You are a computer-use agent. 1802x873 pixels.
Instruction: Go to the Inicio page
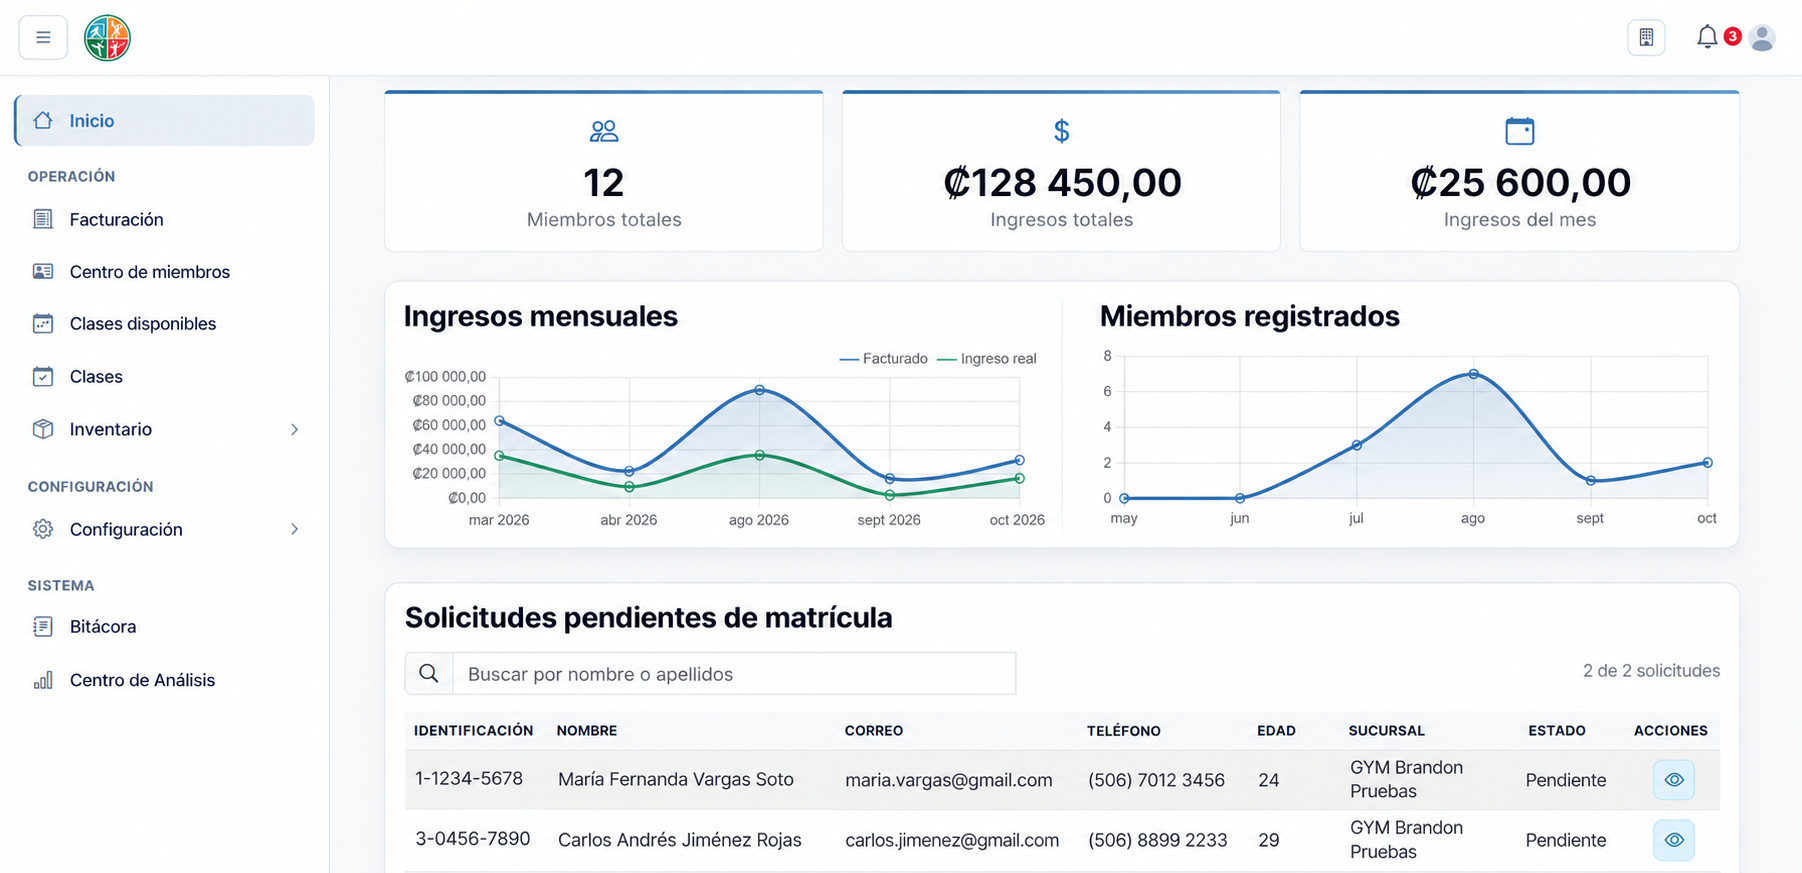[165, 121]
